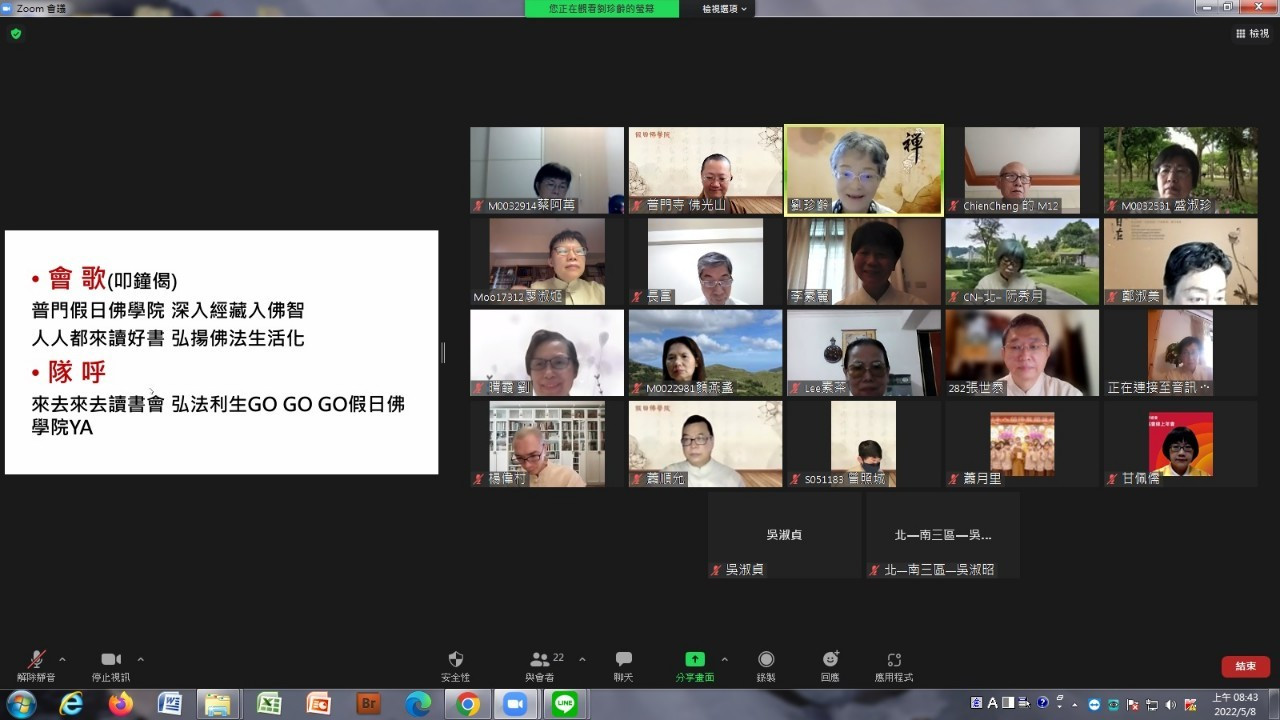
Task: Expand share screen options arrow
Action: pos(724,659)
